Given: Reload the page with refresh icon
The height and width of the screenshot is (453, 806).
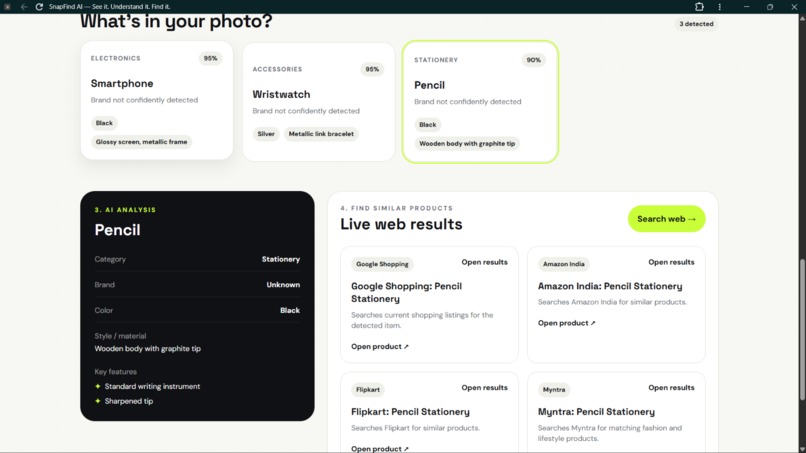Looking at the screenshot, I should (x=39, y=7).
